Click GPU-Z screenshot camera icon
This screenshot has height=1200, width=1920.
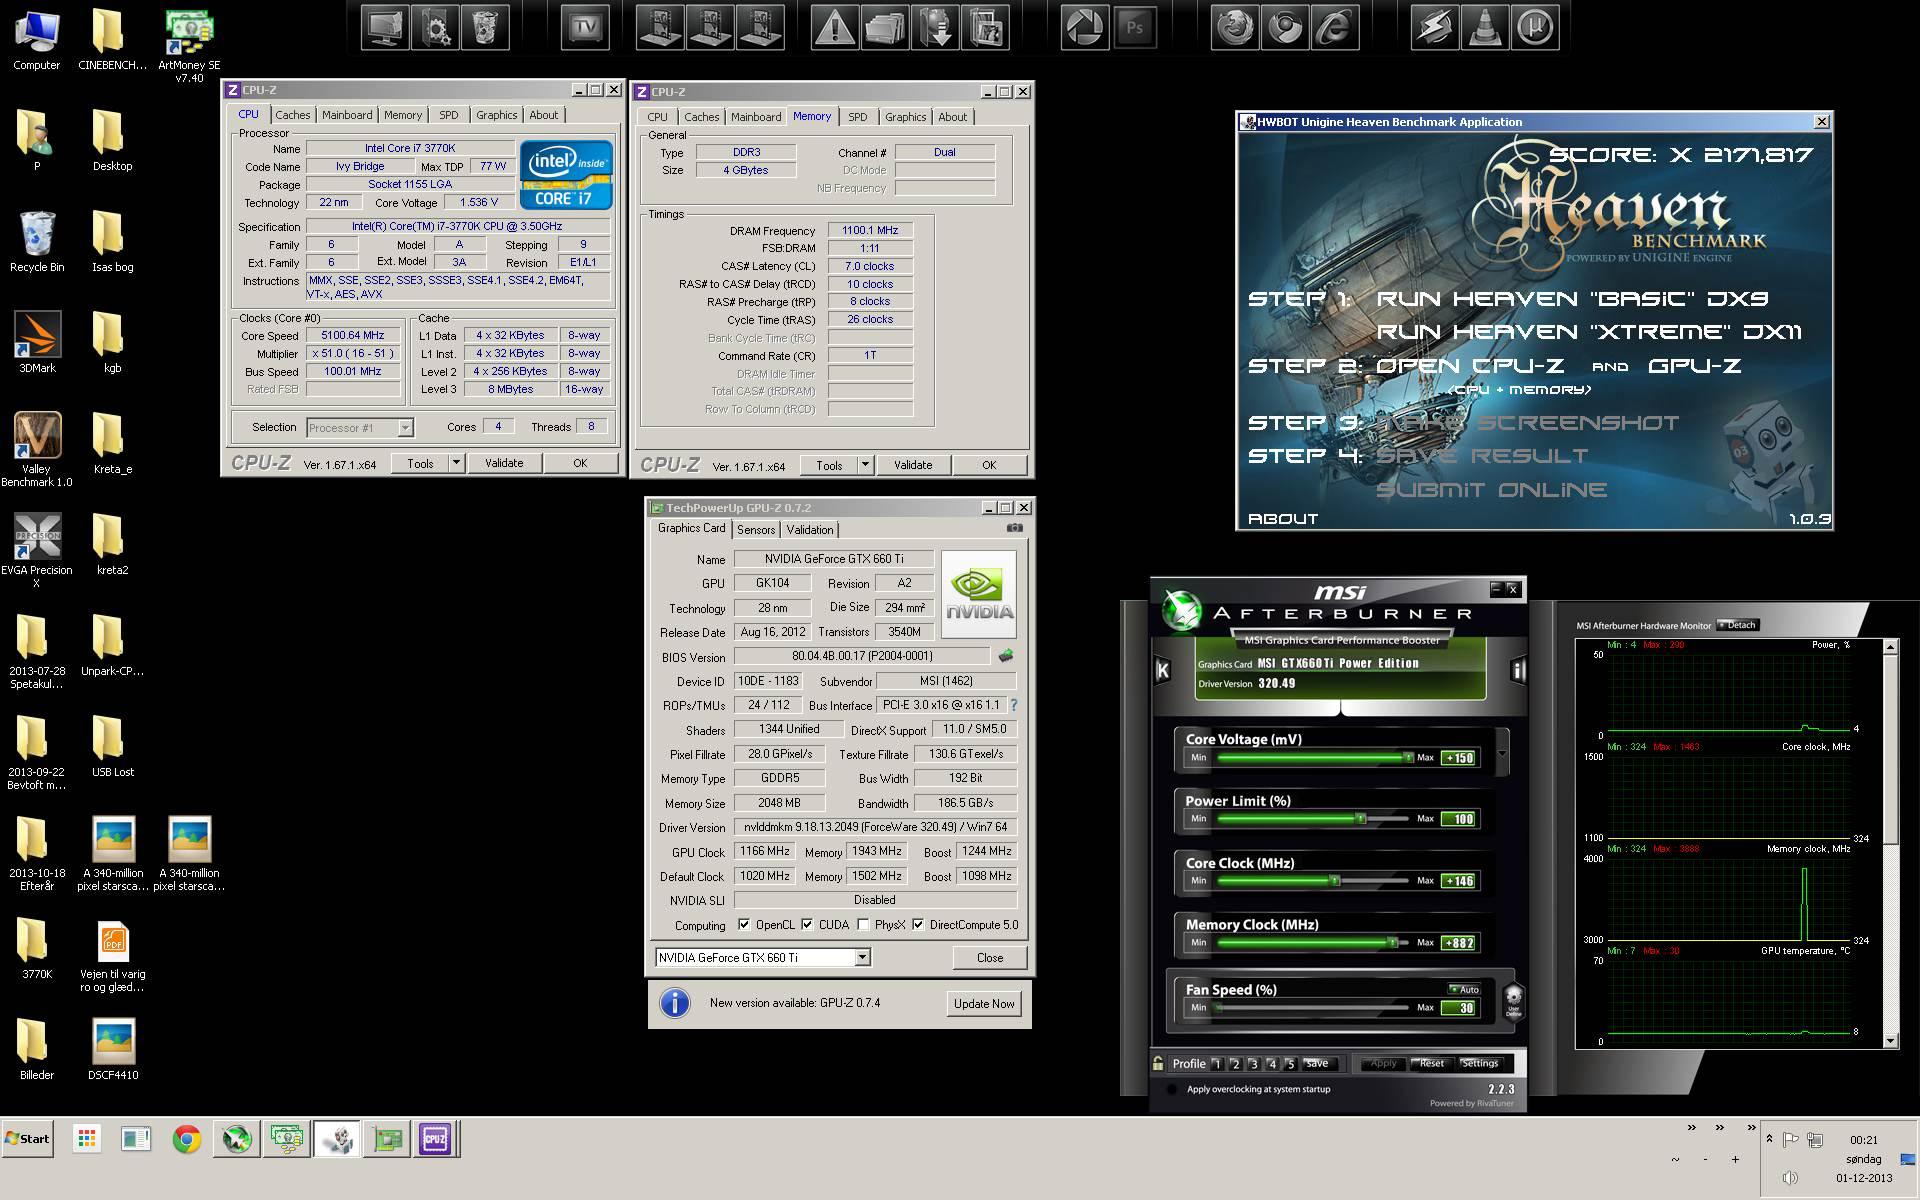coord(1014,527)
